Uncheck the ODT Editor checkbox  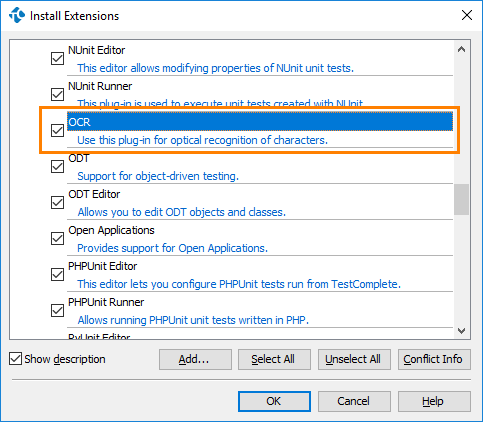(x=57, y=202)
